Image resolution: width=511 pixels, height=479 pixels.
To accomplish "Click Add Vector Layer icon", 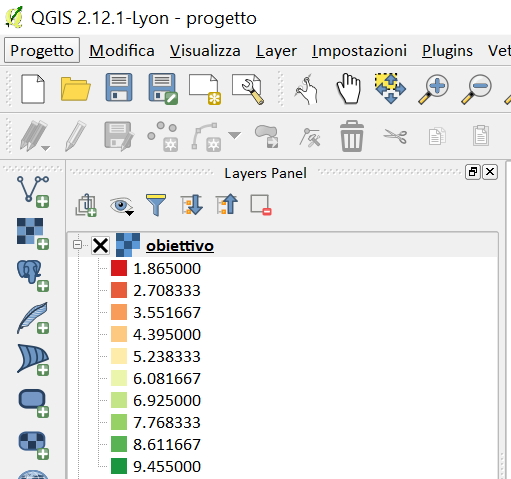I will 33,191.
